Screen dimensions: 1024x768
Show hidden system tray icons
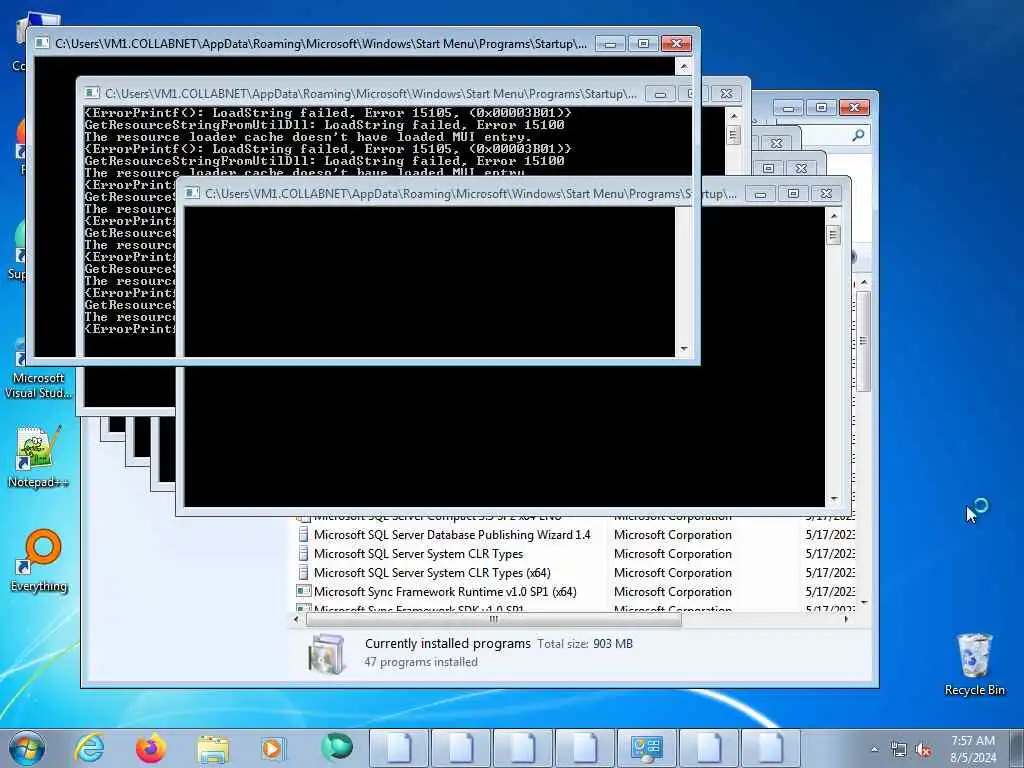tap(874, 750)
